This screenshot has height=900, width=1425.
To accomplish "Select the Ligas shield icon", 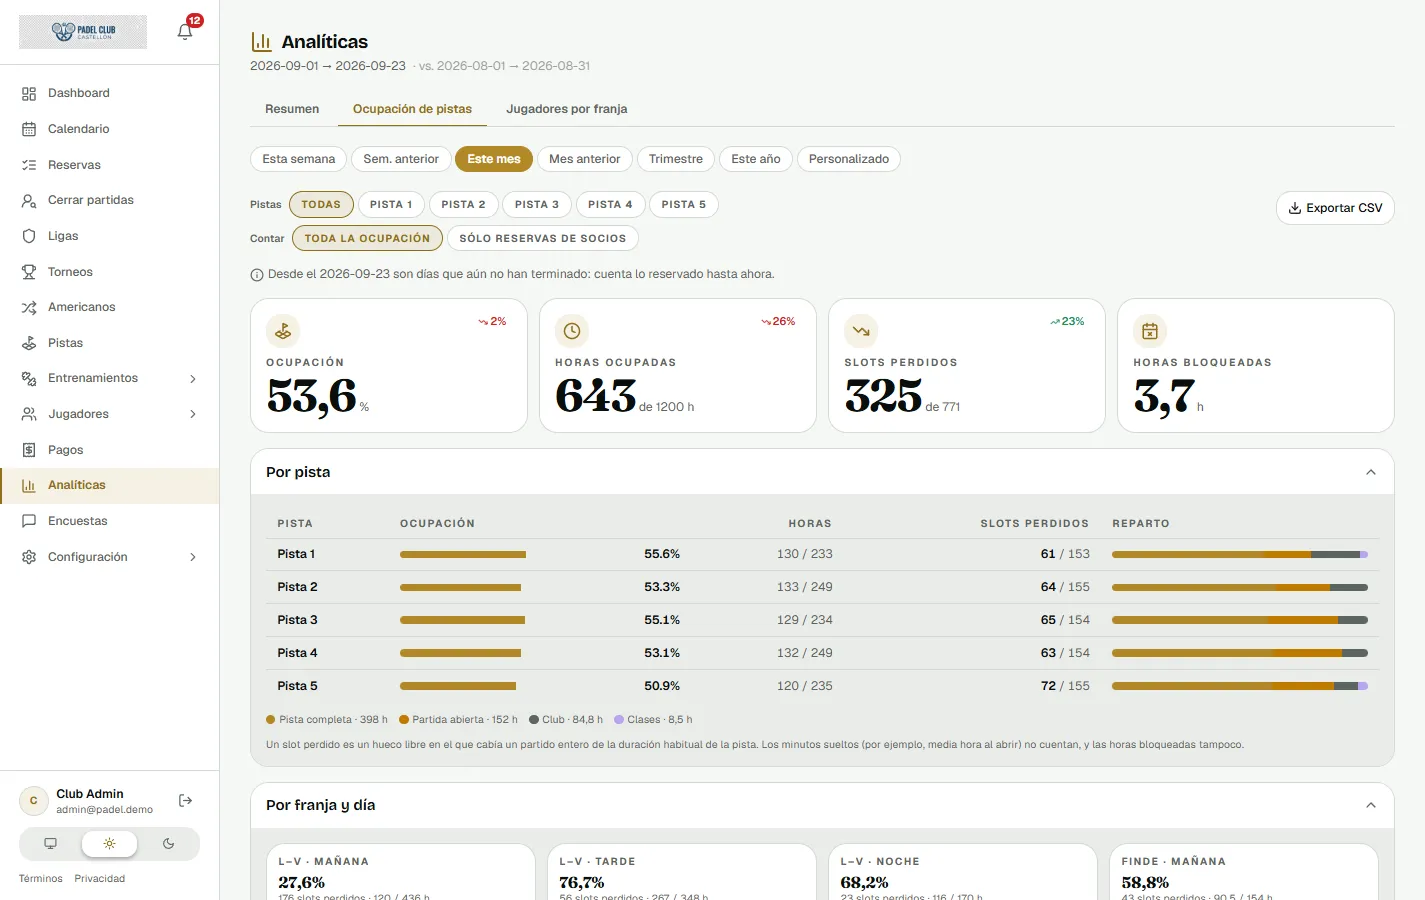I will pyautogui.click(x=29, y=236).
